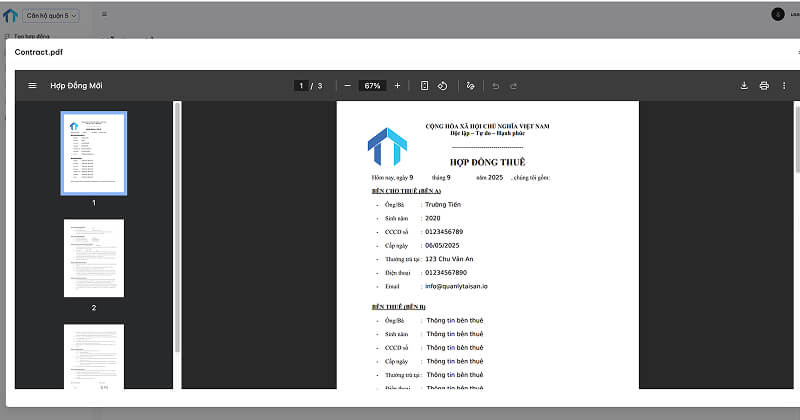This screenshot has width=800, height=420.
Task: Click the fit to page icon
Action: pos(424,86)
